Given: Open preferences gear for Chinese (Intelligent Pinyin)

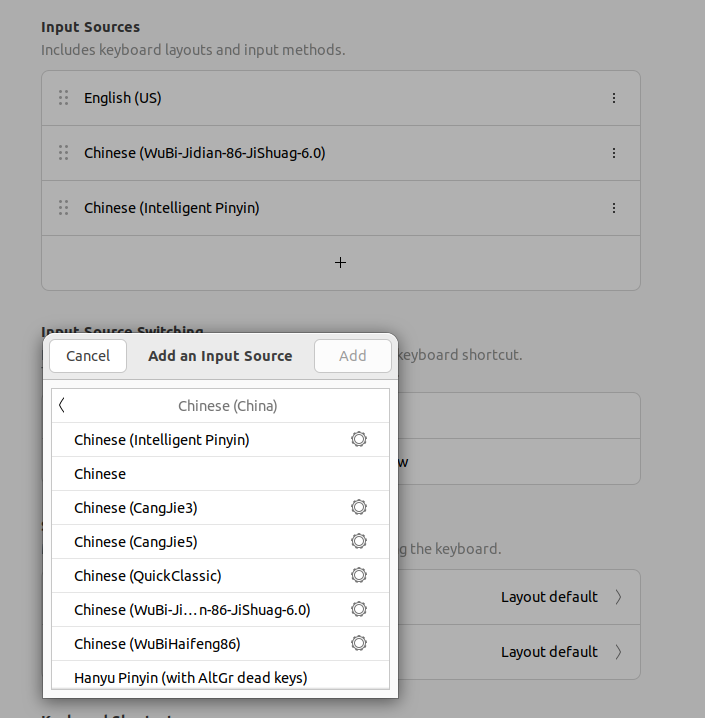Looking at the screenshot, I should 359,439.
